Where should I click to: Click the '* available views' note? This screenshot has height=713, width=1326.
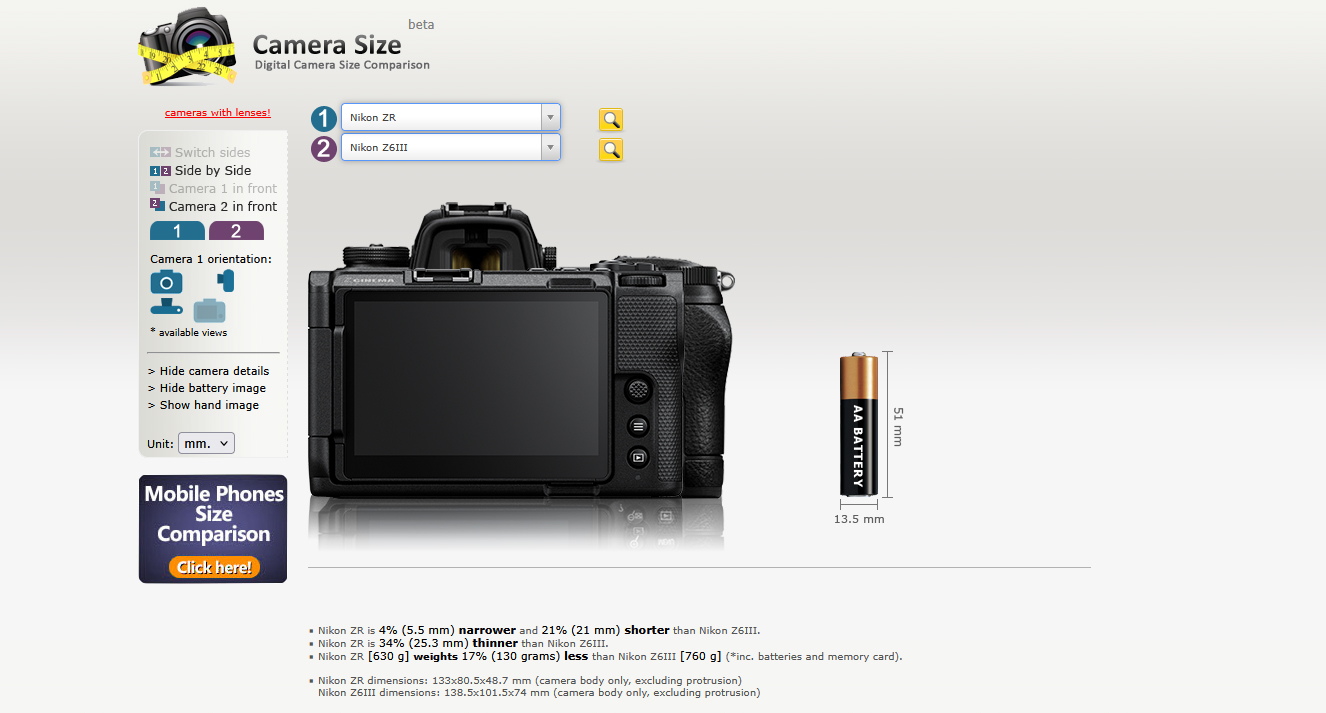pos(189,333)
